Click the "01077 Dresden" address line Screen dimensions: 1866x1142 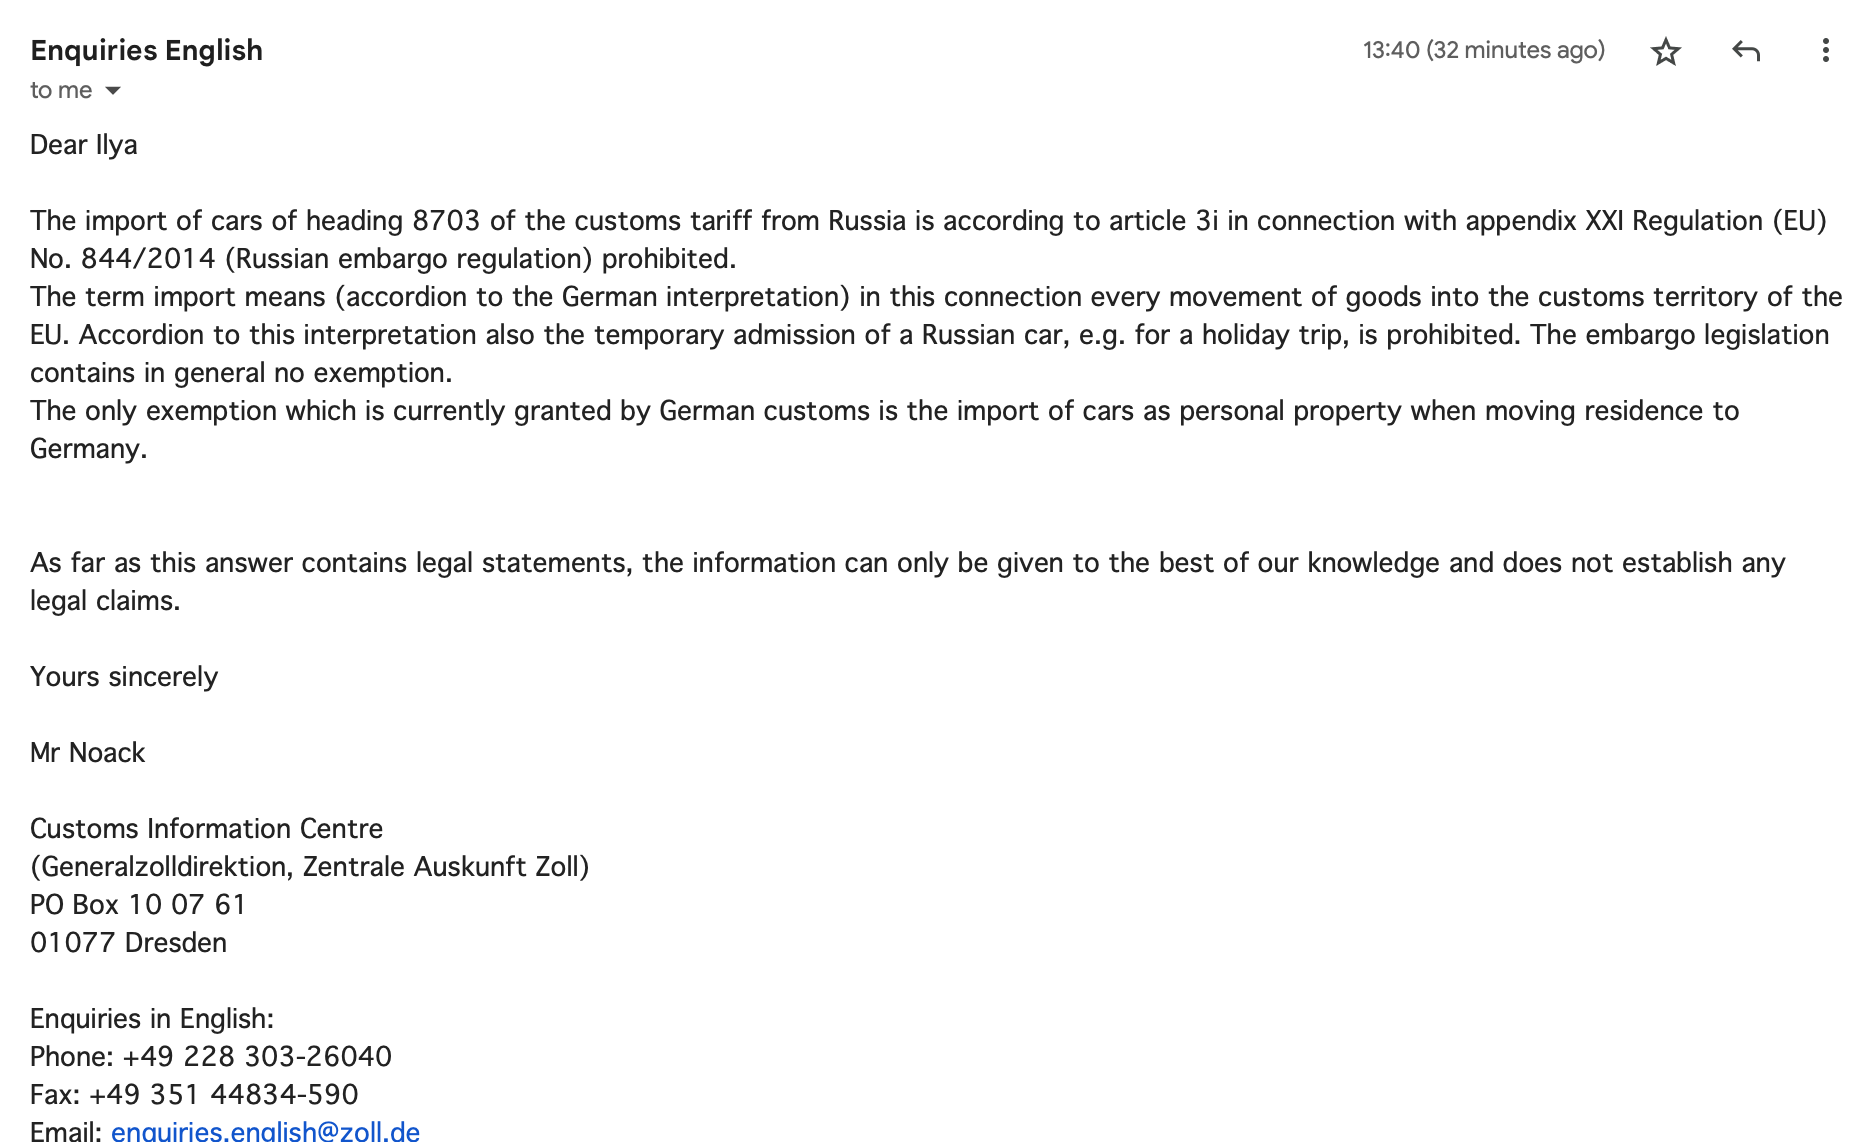[128, 943]
